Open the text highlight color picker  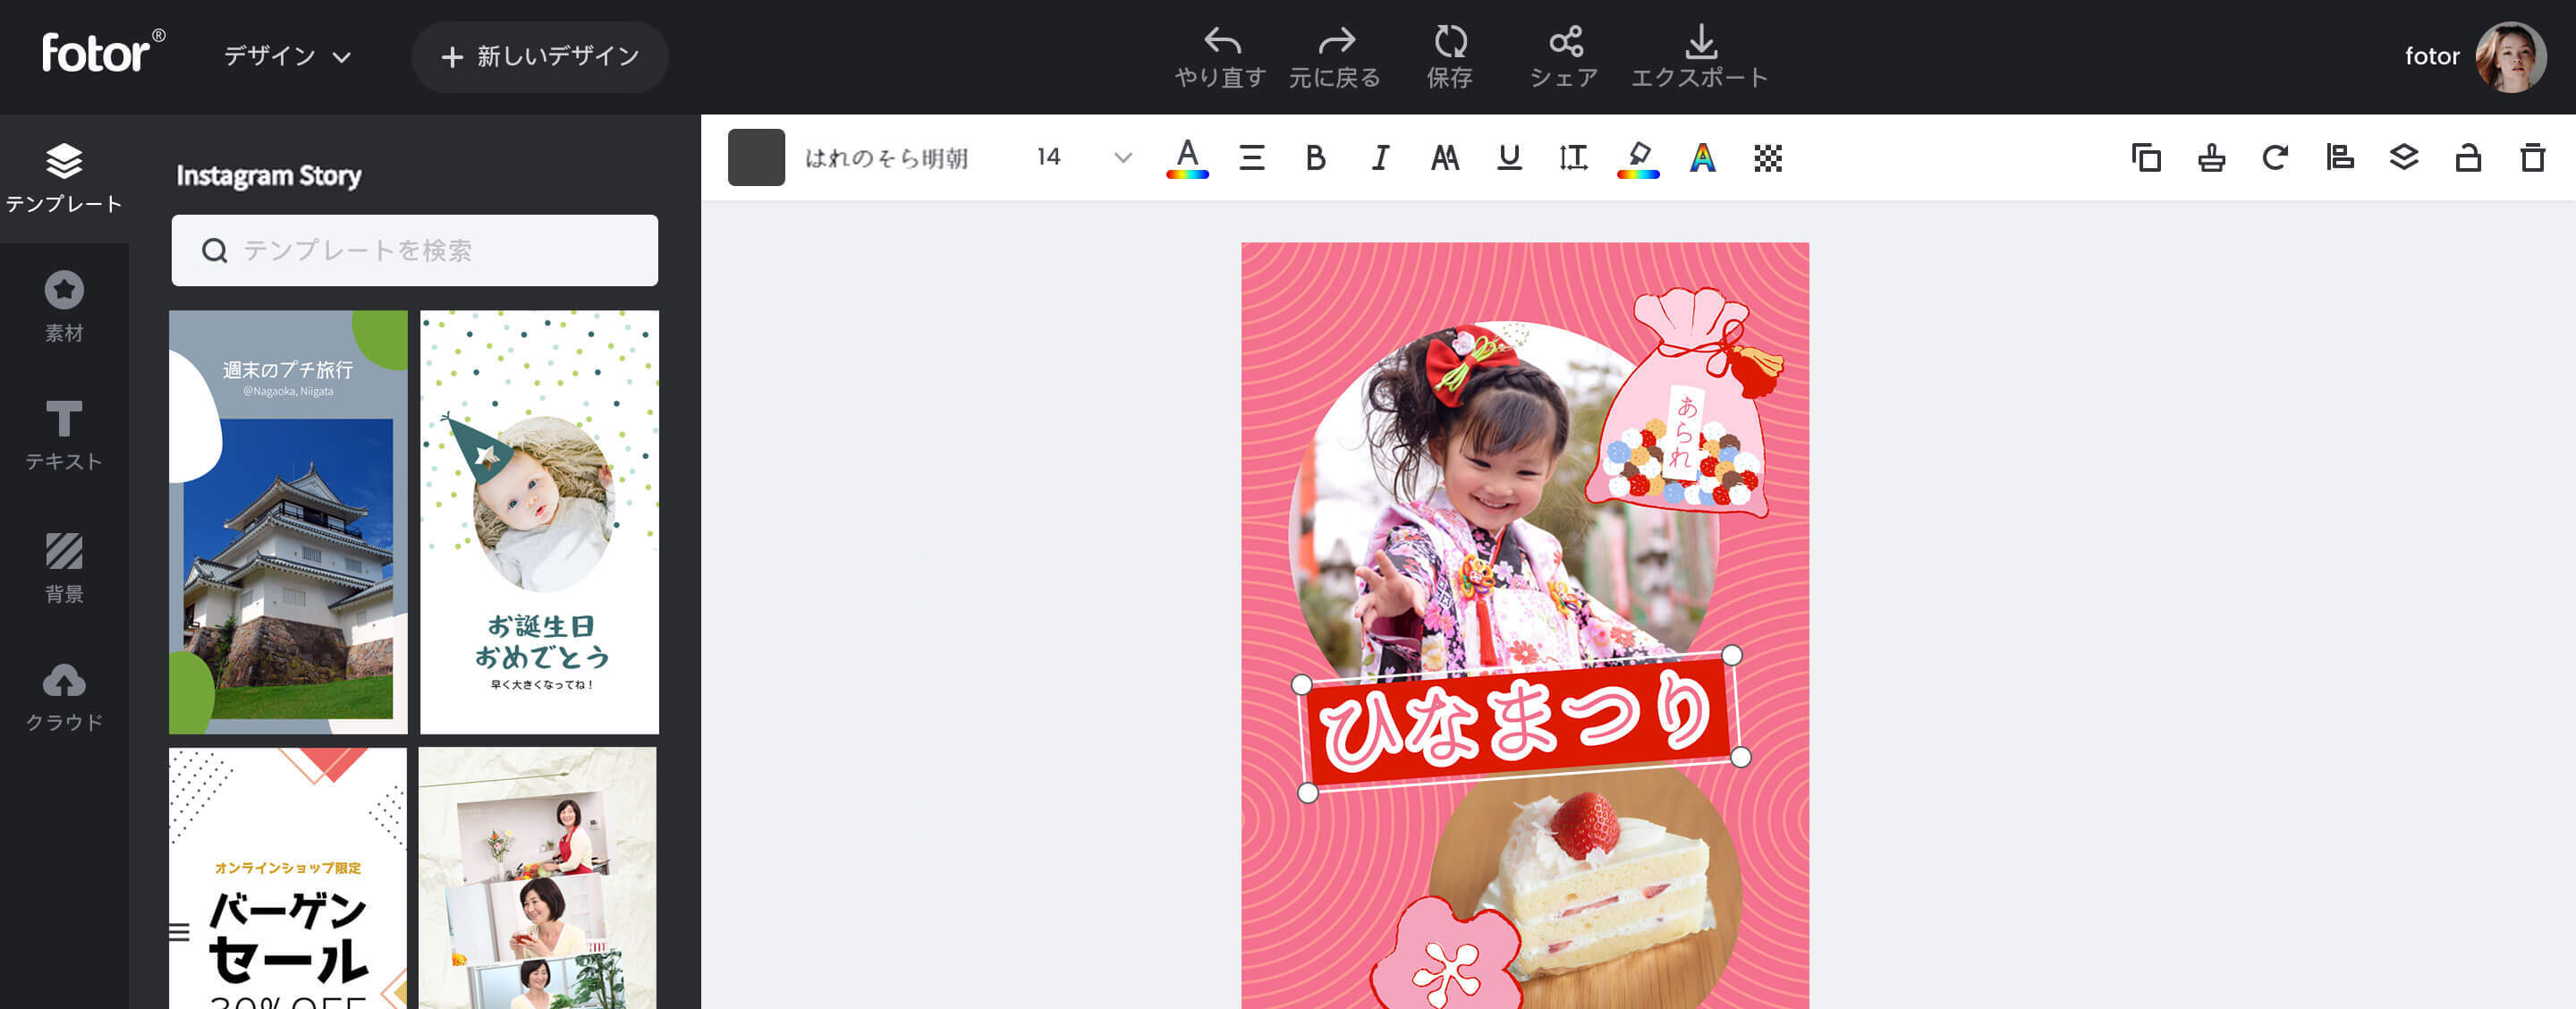(x=1638, y=158)
